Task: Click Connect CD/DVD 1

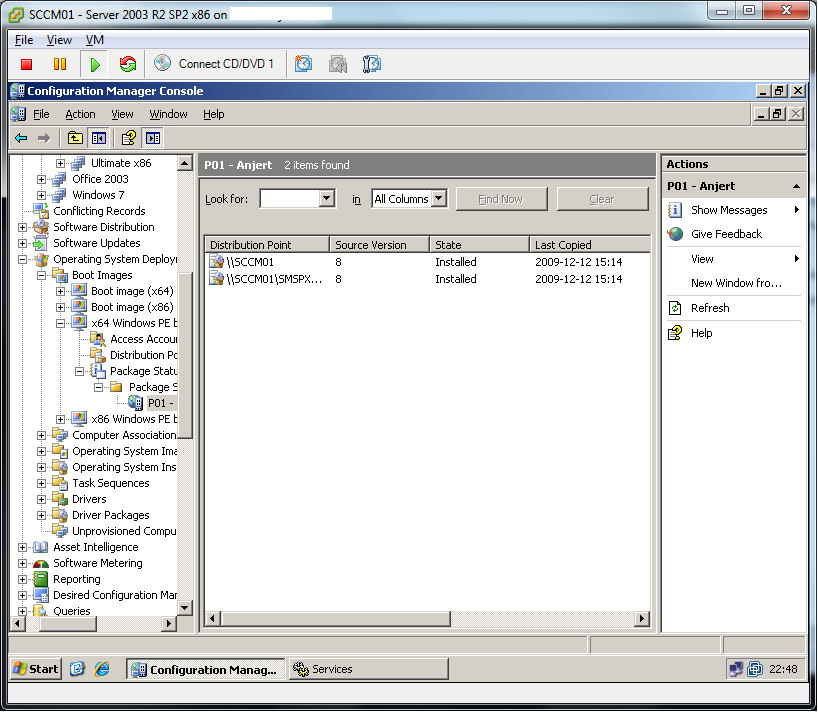Action: (x=214, y=64)
